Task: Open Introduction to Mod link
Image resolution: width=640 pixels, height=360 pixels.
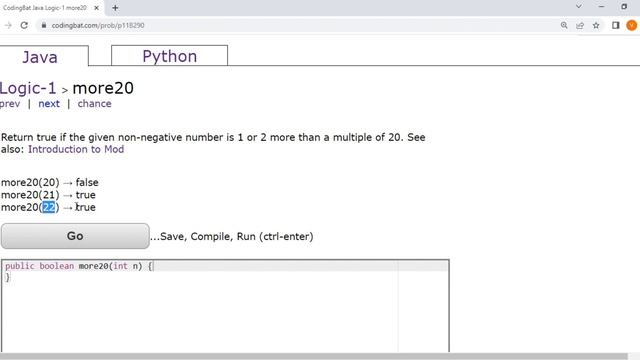Action: click(76, 149)
